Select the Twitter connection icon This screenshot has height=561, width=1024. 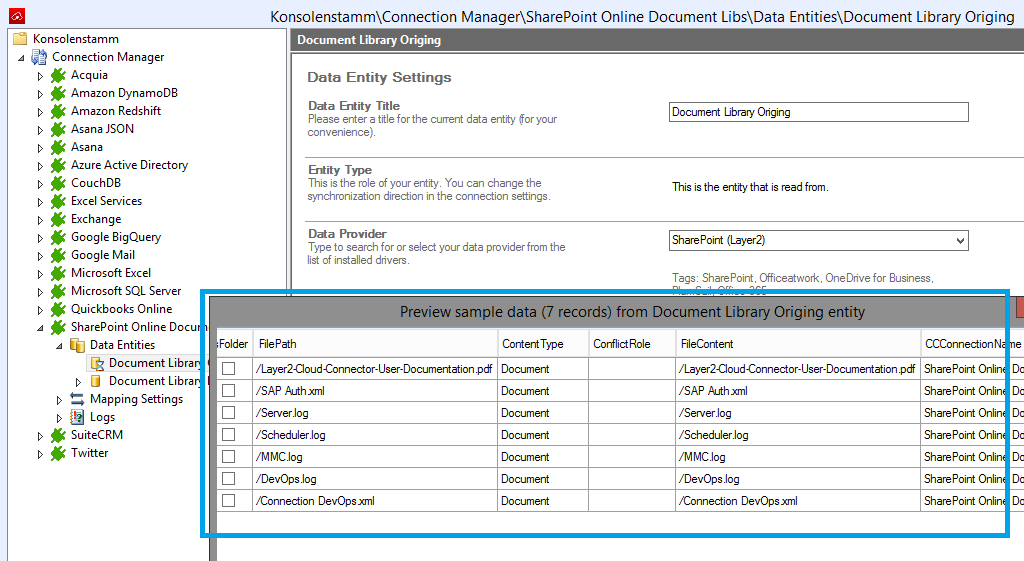[58, 453]
